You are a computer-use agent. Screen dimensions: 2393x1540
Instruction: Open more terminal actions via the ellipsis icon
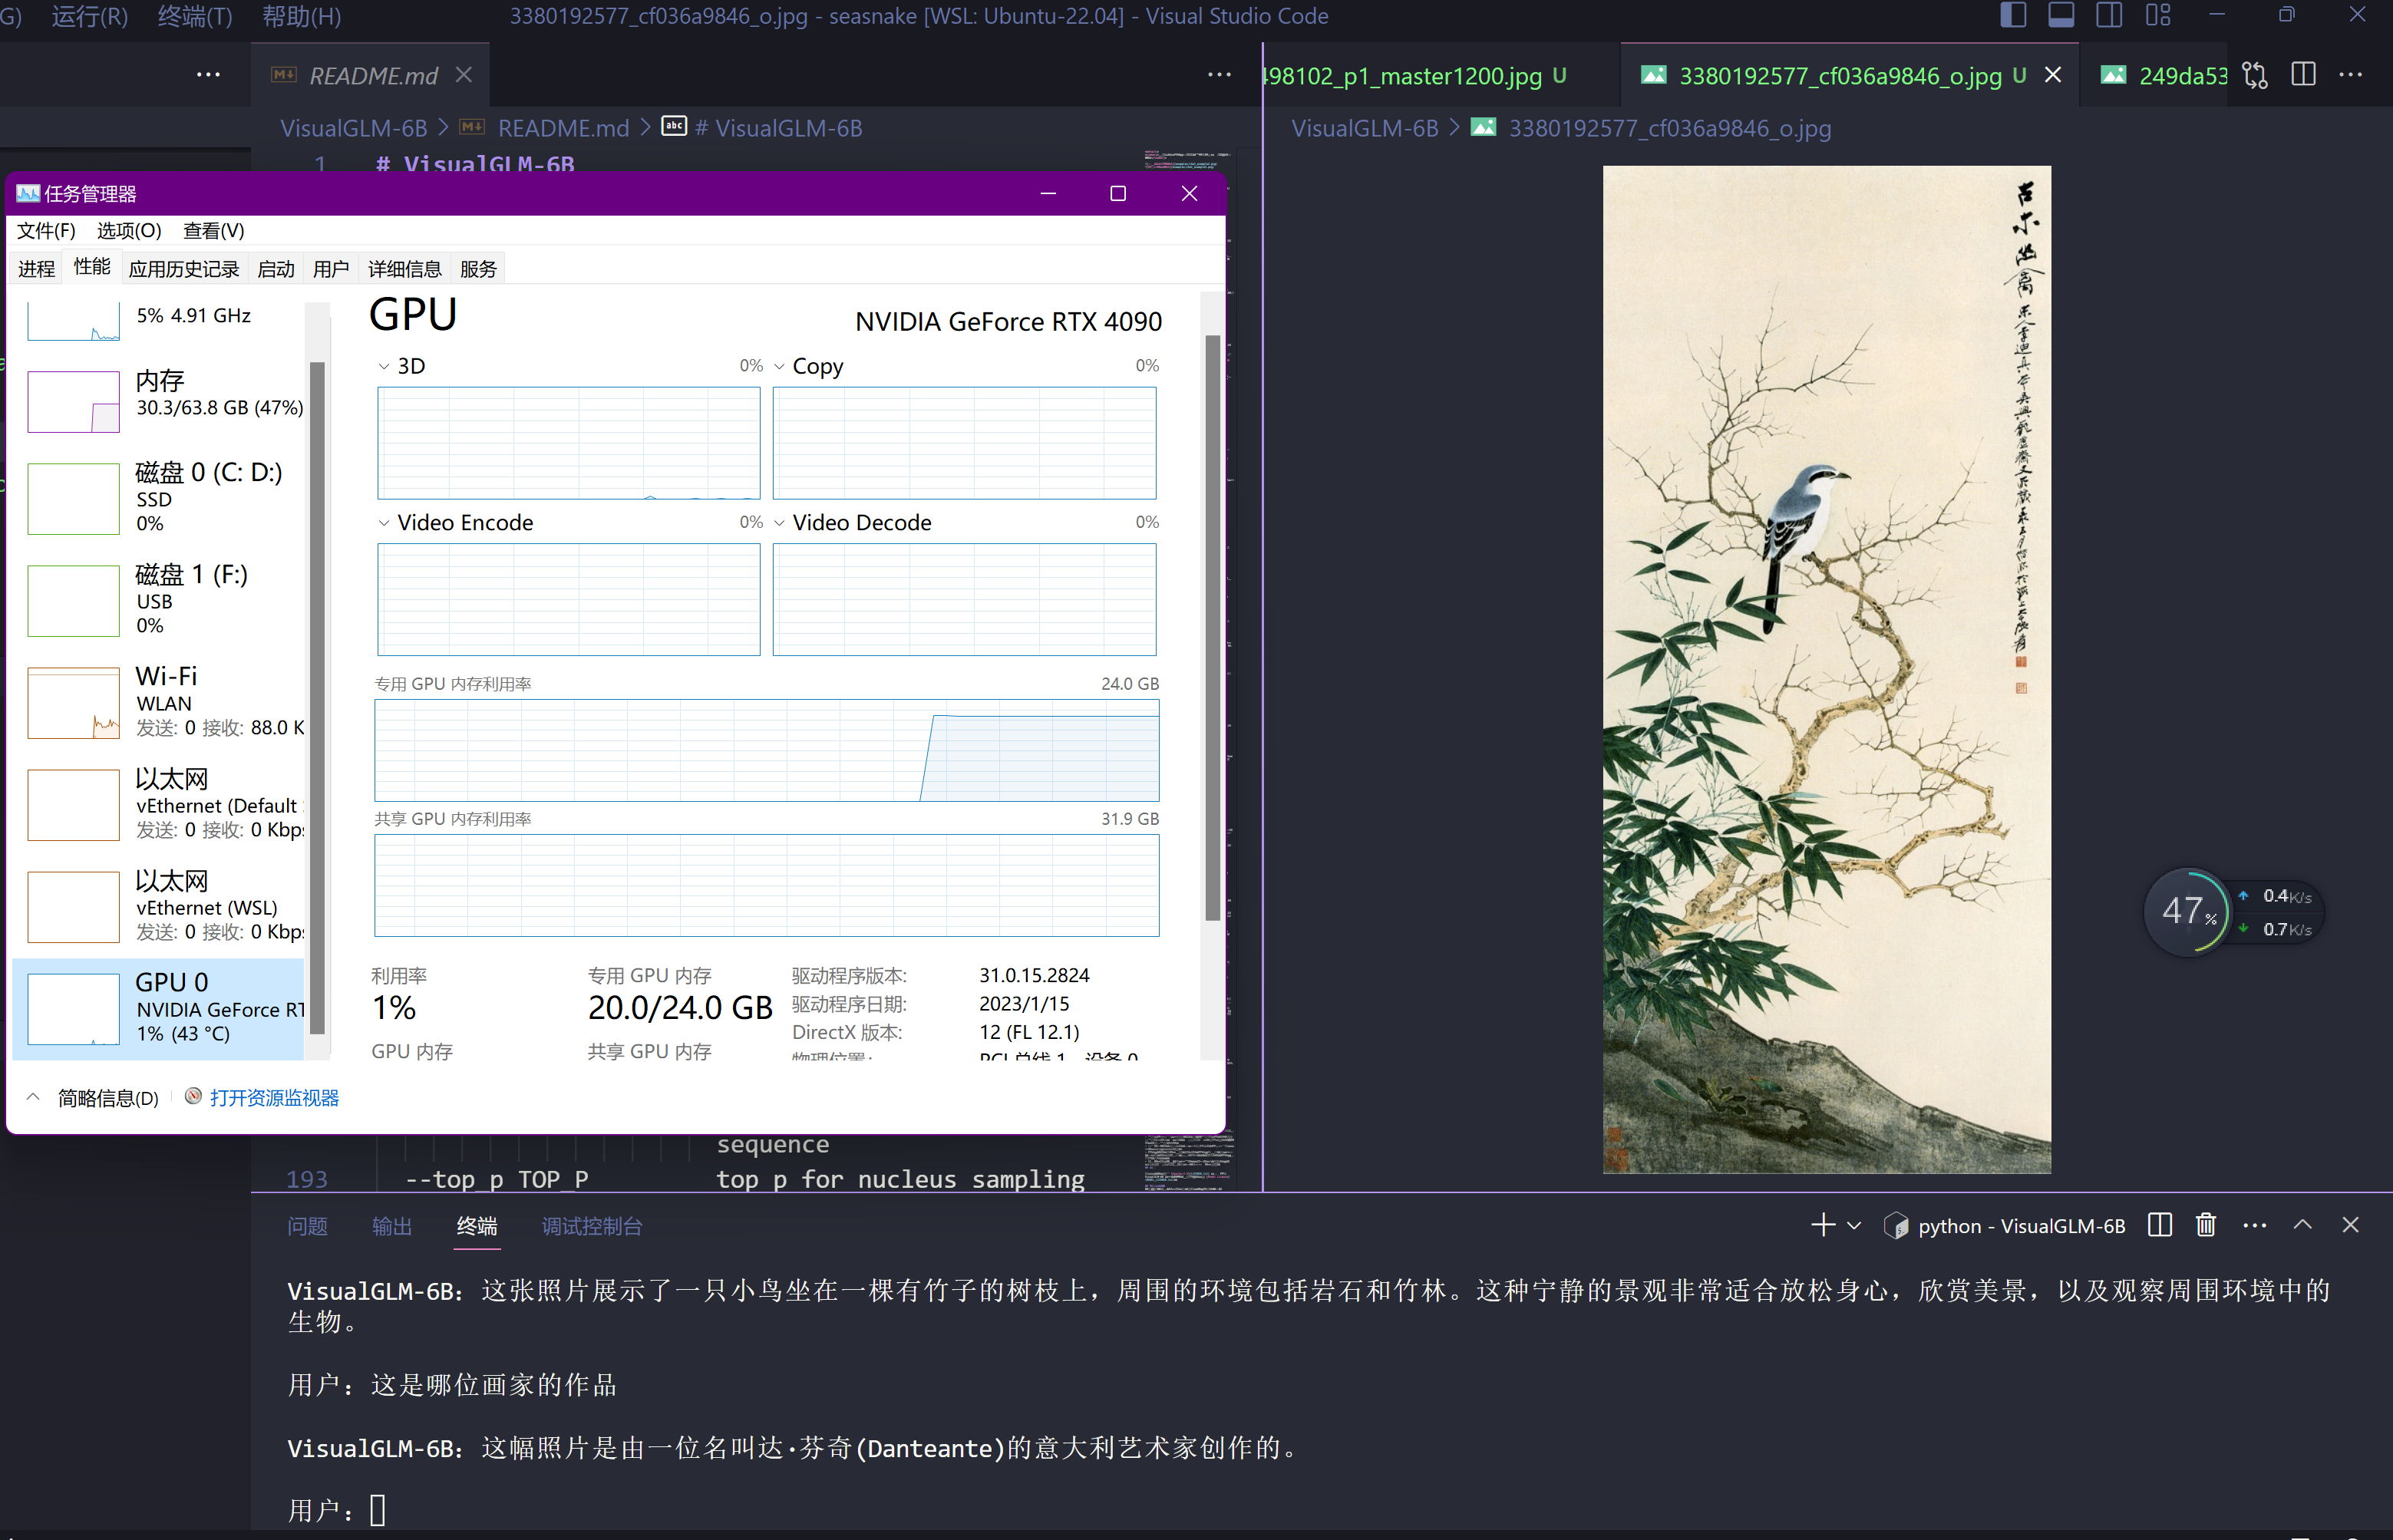click(2254, 1224)
